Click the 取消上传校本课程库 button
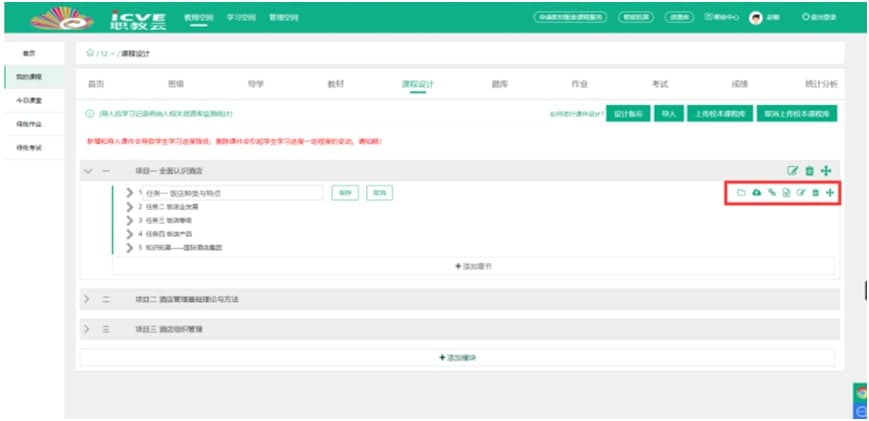Screen dimensions: 869x421 [797, 113]
